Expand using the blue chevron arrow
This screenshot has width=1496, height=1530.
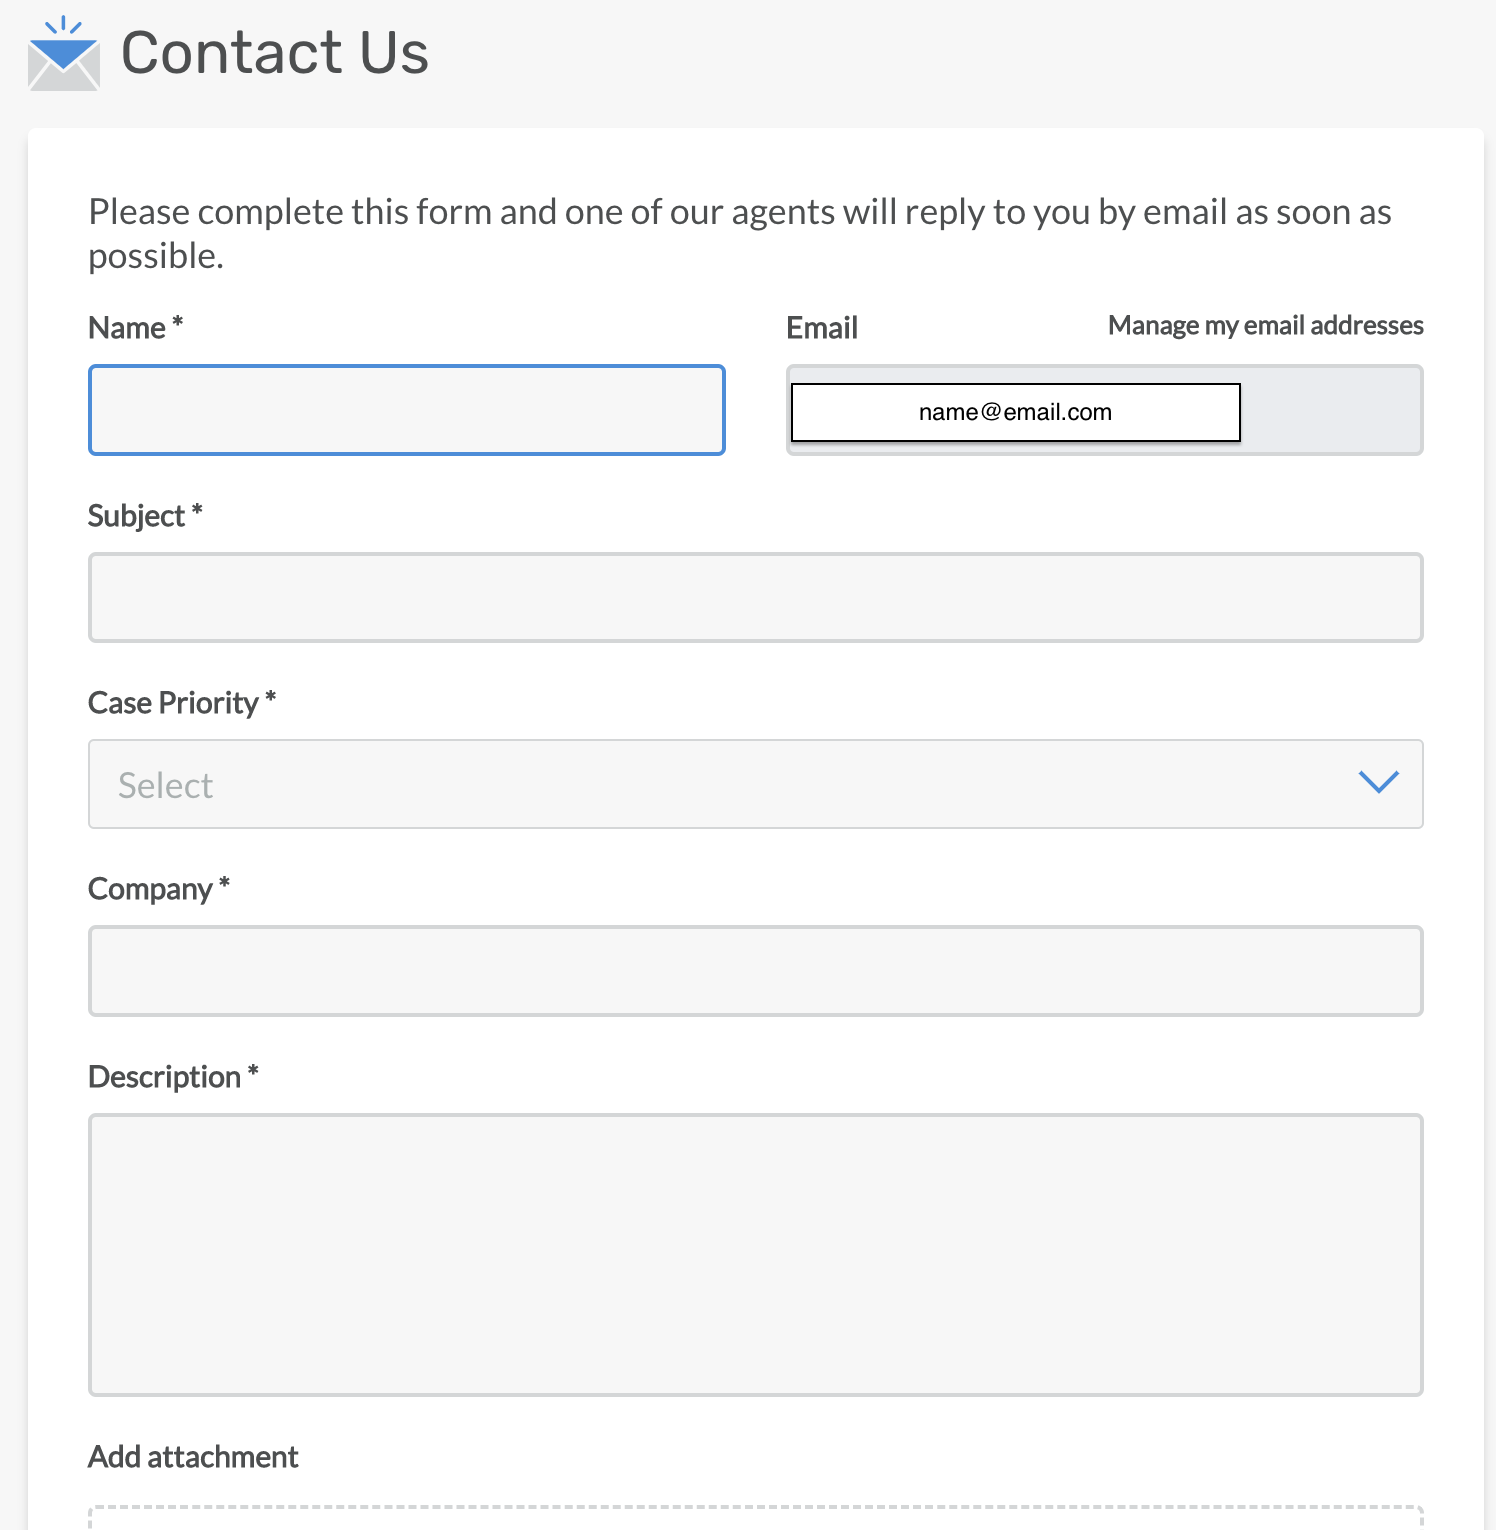pyautogui.click(x=1378, y=782)
